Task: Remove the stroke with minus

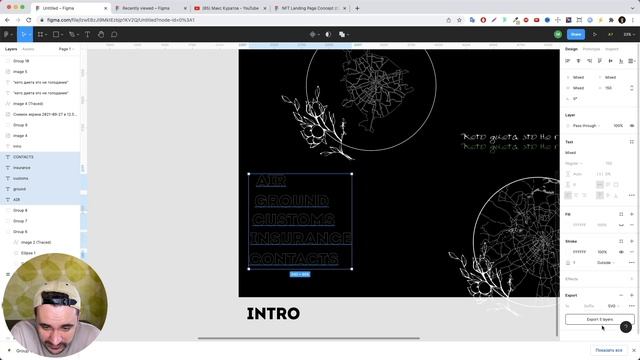Action: pyautogui.click(x=632, y=252)
